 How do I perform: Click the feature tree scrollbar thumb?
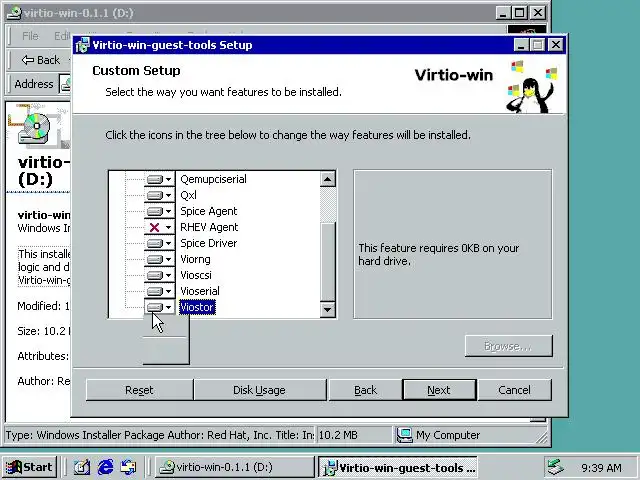(327, 262)
